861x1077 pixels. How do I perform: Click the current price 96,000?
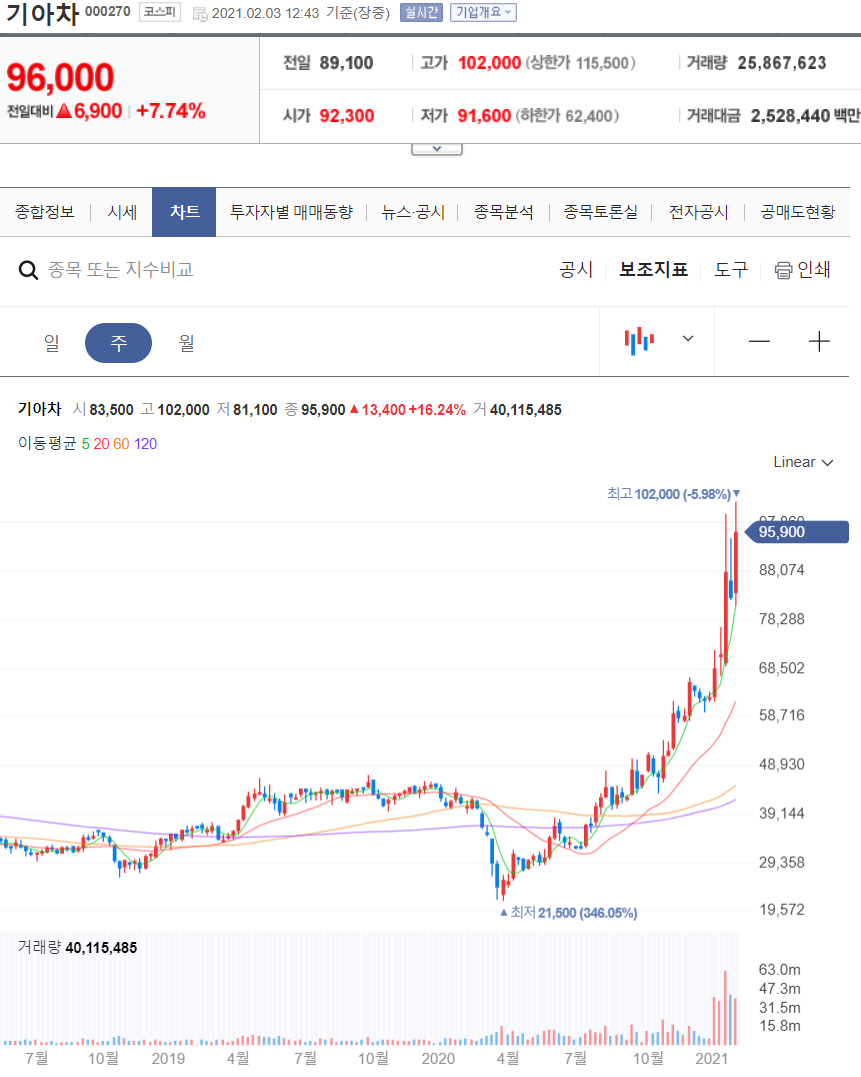[60, 77]
